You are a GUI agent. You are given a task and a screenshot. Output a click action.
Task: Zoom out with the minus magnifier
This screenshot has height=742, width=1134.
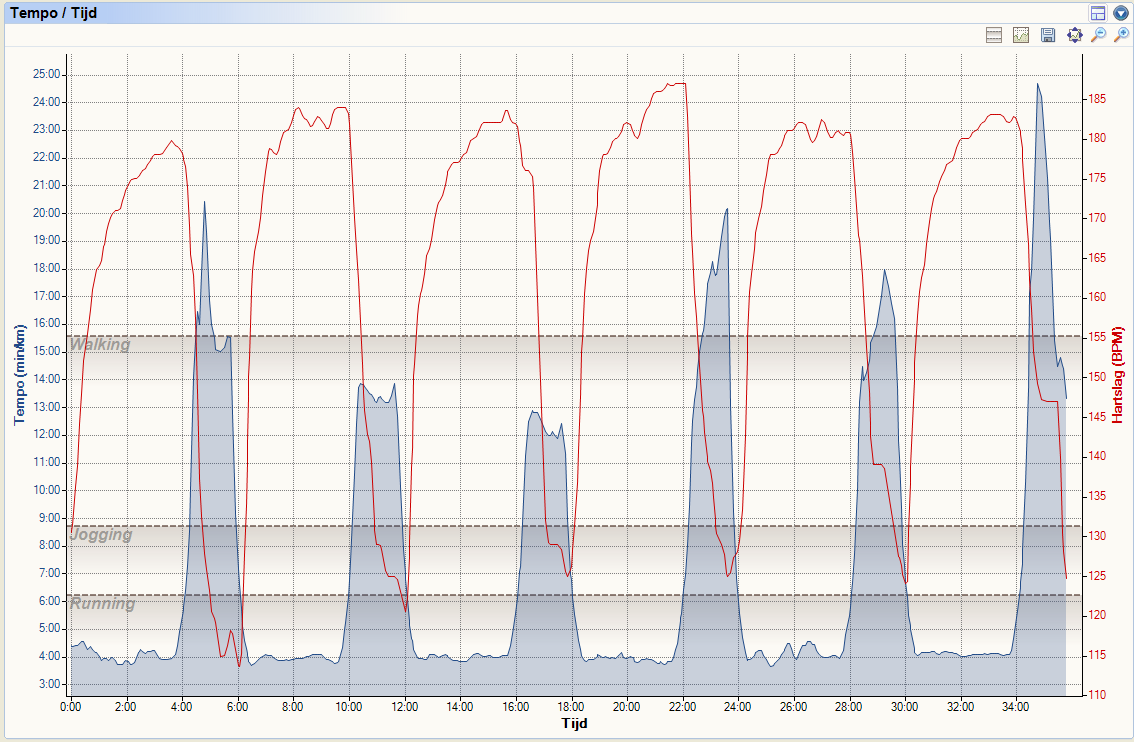click(x=1098, y=35)
